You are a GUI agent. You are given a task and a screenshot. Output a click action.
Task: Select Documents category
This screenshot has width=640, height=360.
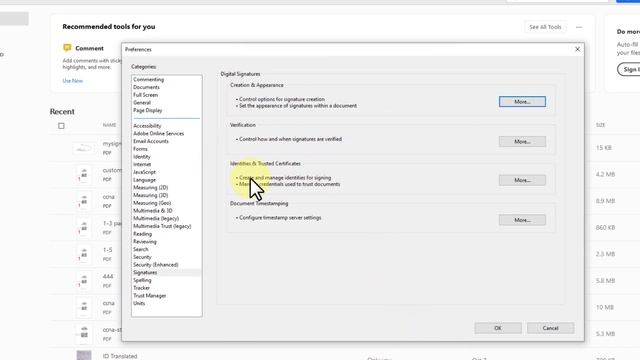(x=146, y=87)
